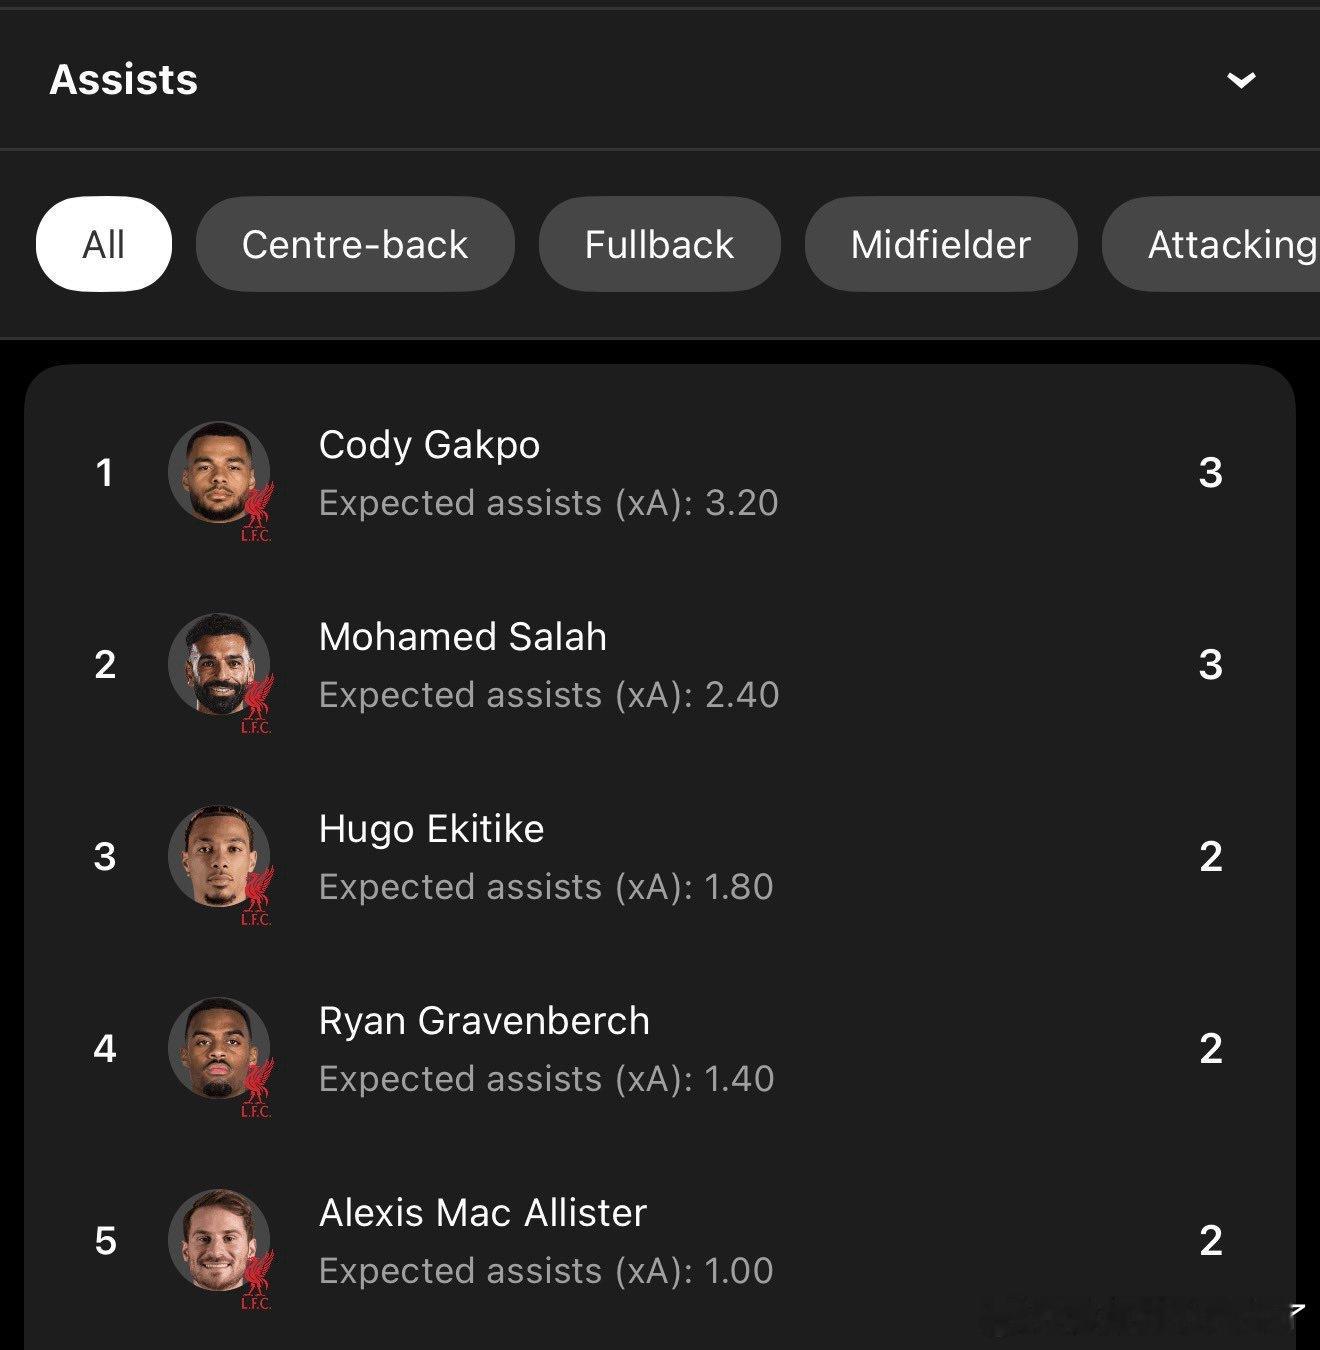Filter by Fullback position

[659, 244]
